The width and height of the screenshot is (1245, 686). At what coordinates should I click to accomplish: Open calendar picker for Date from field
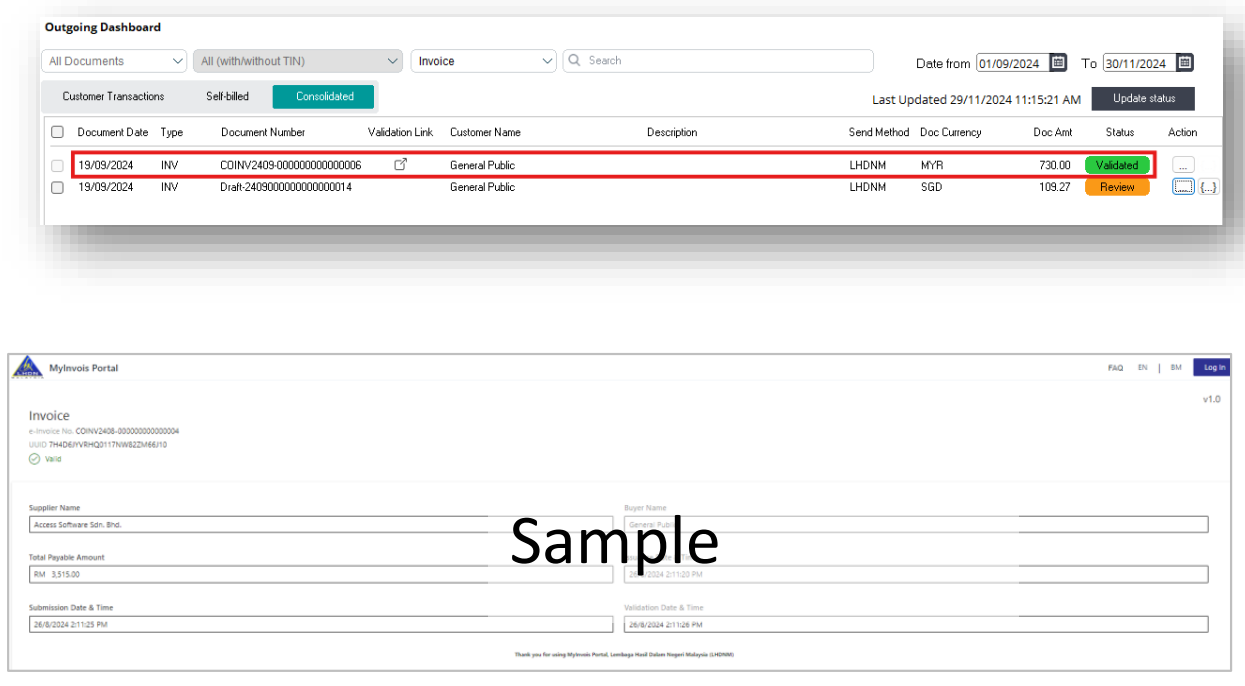pyautogui.click(x=1058, y=63)
